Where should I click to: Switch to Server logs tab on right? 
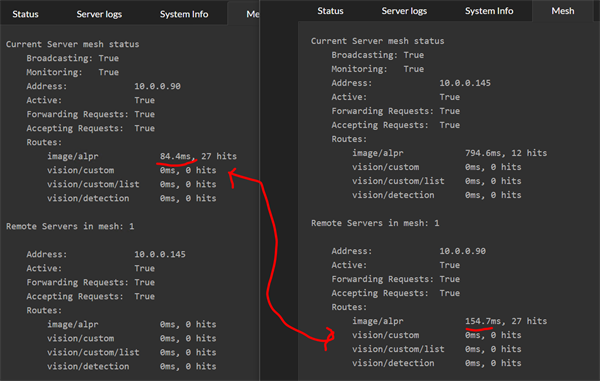click(404, 11)
